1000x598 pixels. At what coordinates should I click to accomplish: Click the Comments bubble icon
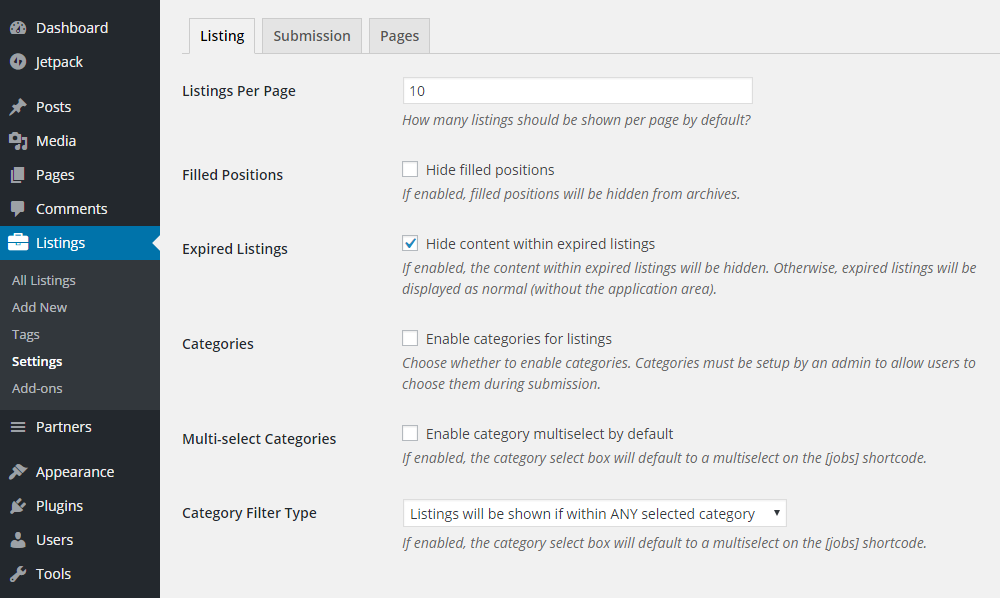pos(21,208)
